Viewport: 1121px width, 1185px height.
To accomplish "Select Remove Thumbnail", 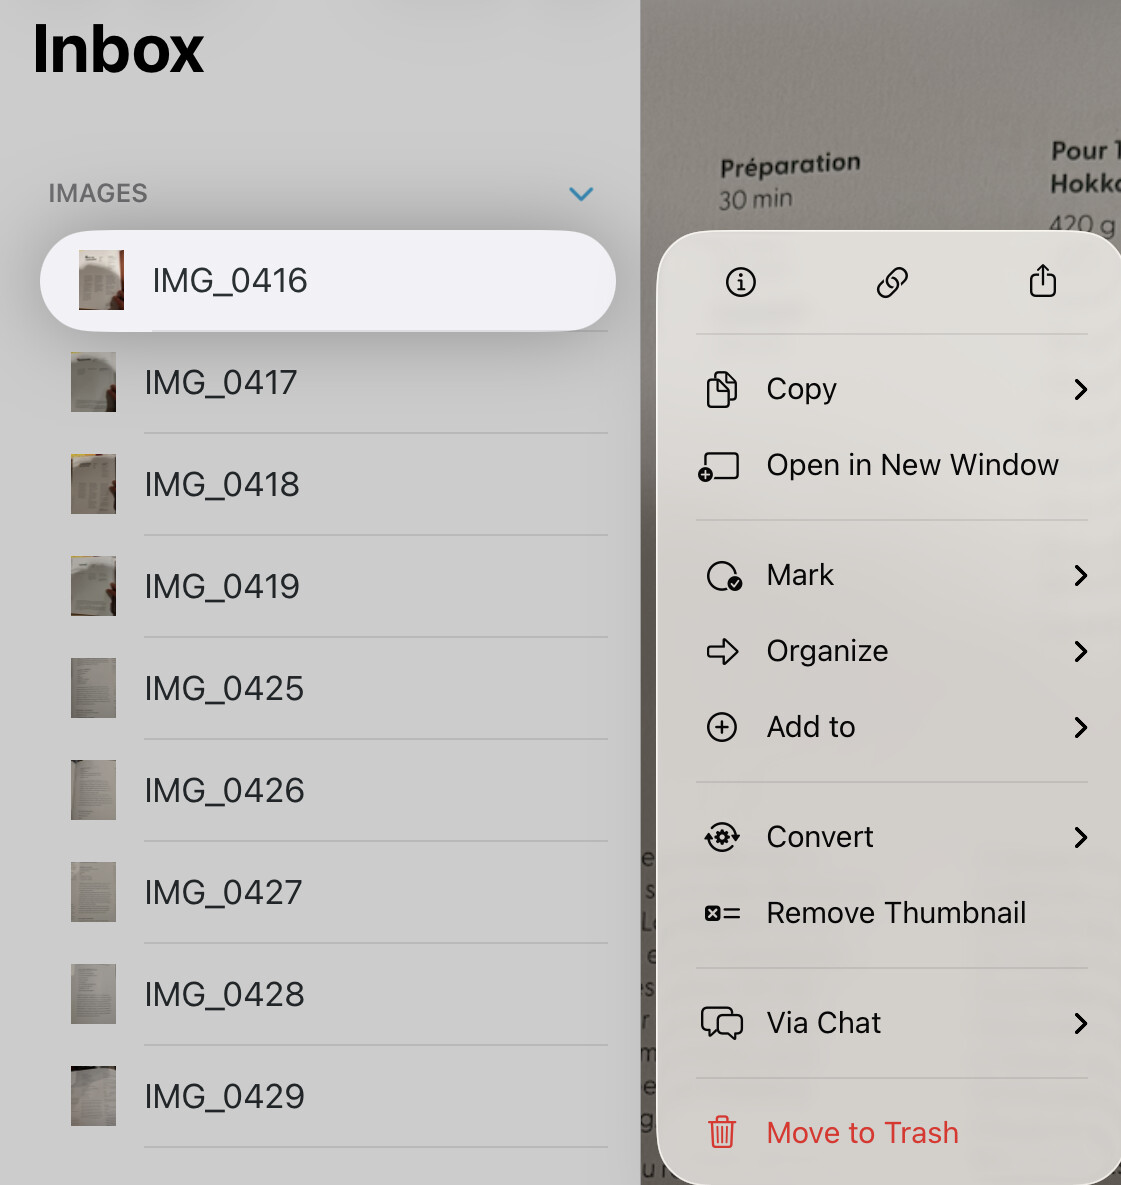I will pyautogui.click(x=892, y=913).
